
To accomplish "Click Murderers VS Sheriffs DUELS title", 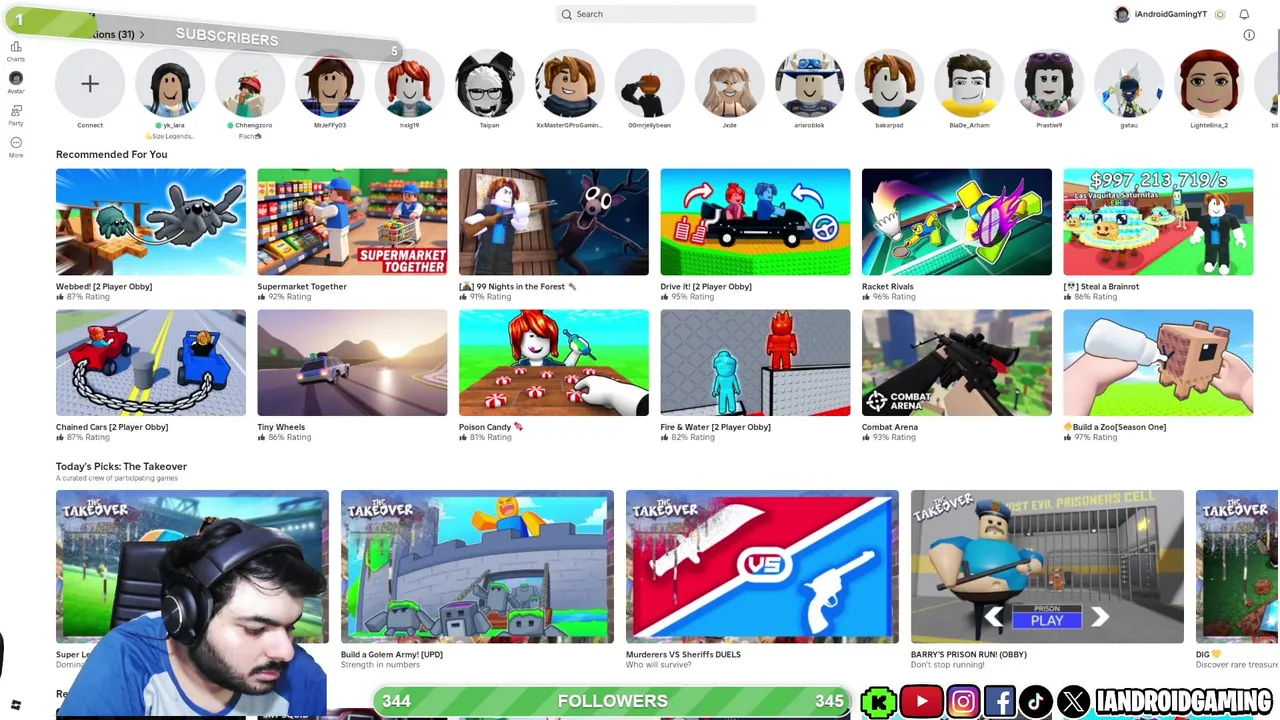I will pos(683,655).
